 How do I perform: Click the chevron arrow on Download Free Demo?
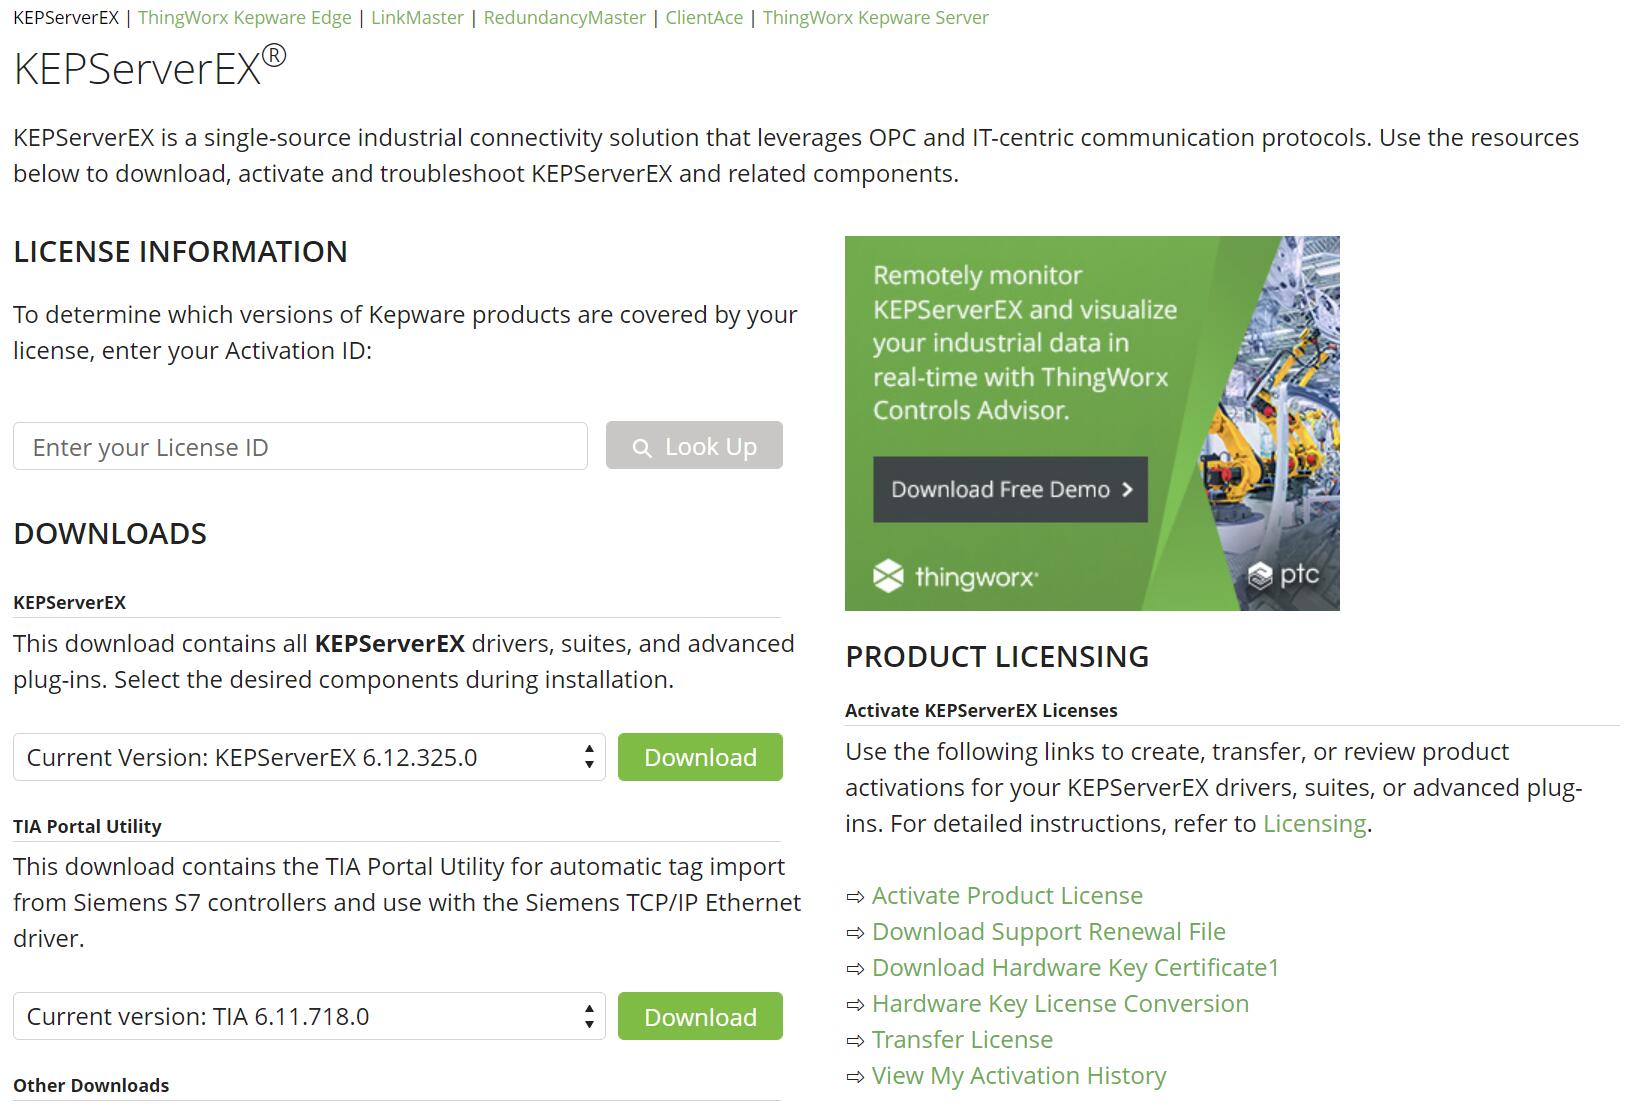pos(1126,490)
